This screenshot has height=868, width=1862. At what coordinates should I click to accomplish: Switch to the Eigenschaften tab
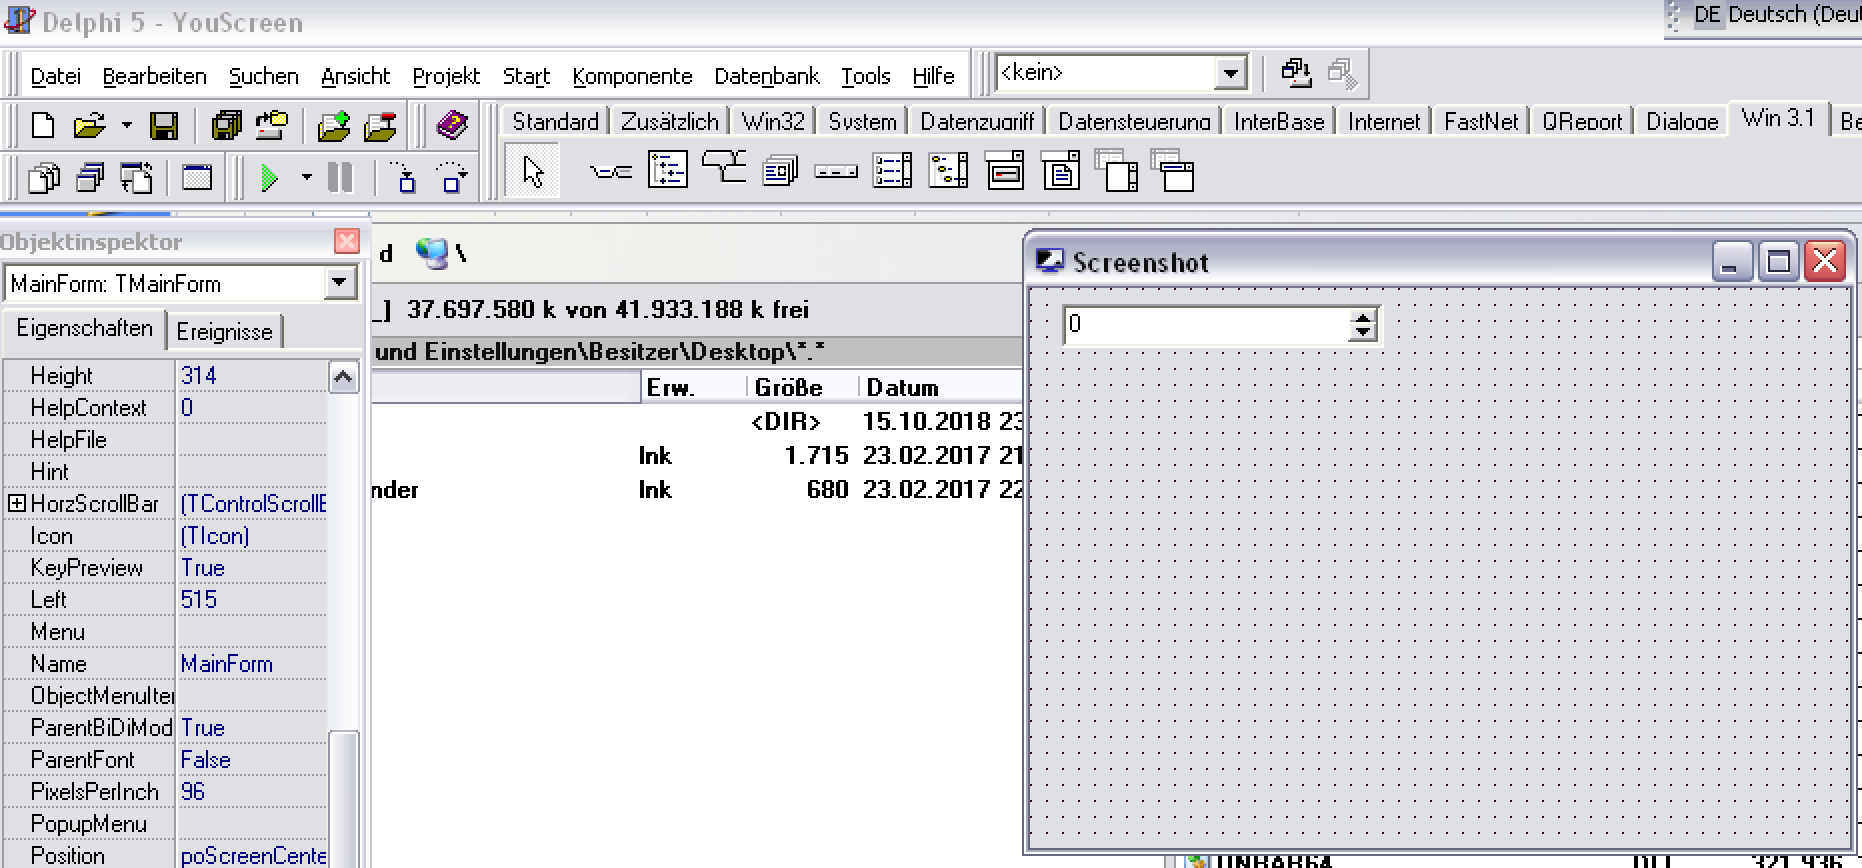(85, 329)
